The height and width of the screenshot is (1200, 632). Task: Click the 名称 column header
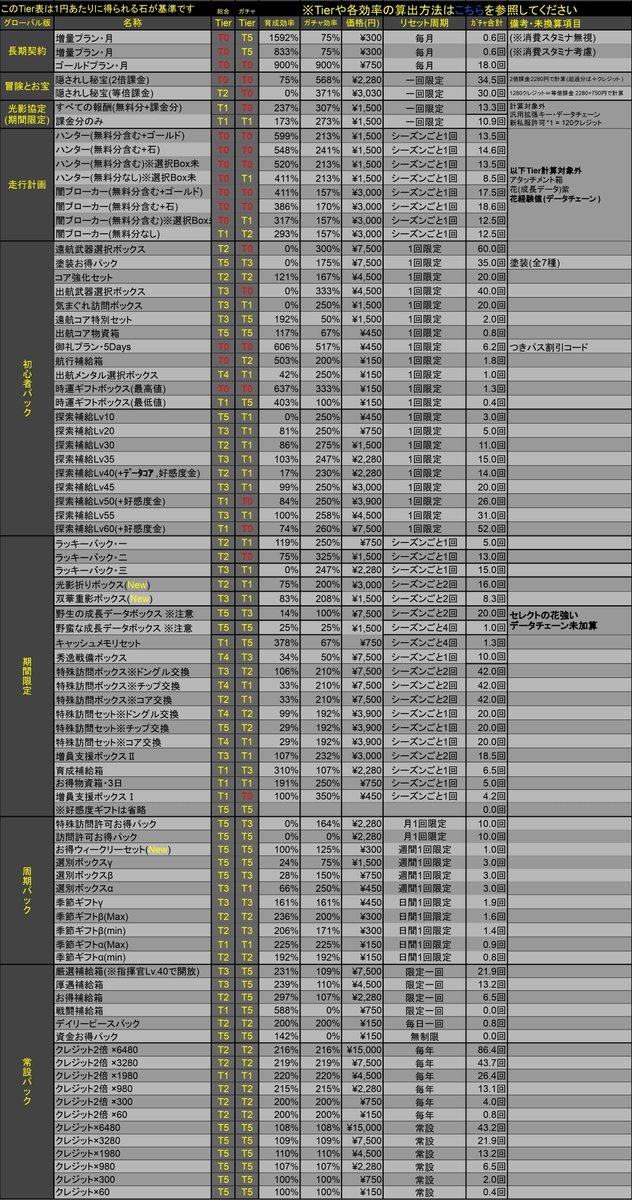point(132,22)
